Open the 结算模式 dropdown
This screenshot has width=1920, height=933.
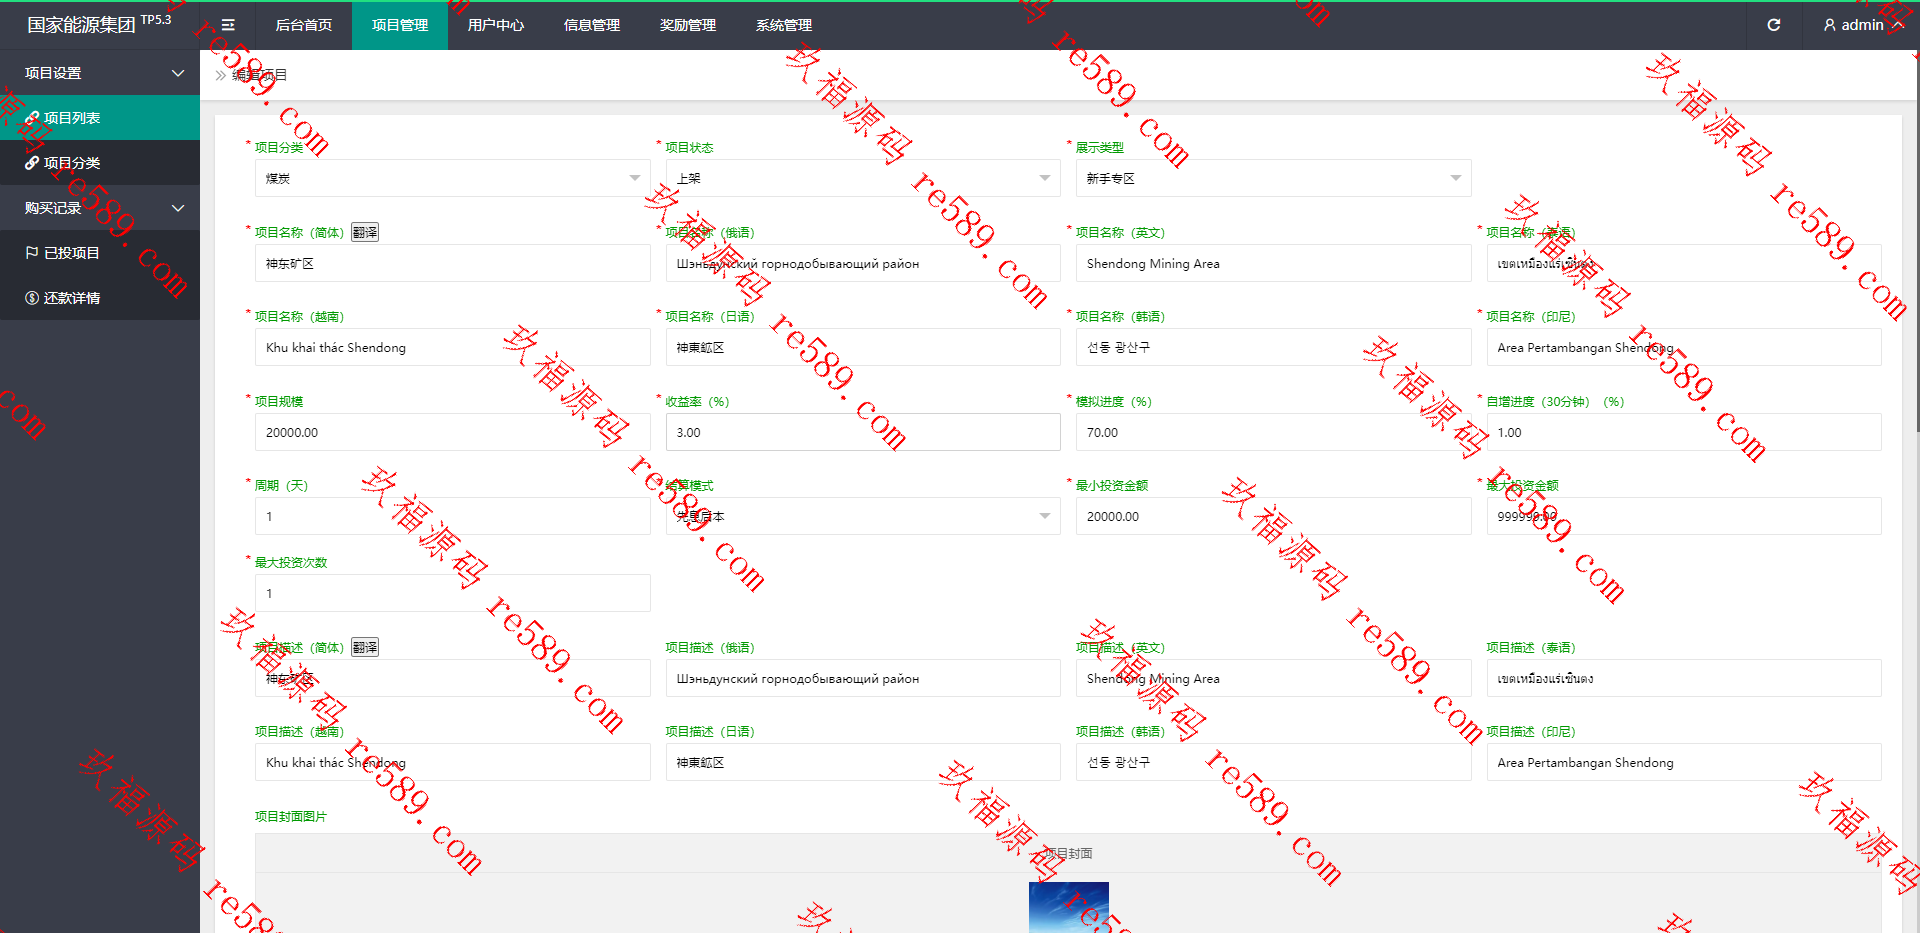point(863,516)
